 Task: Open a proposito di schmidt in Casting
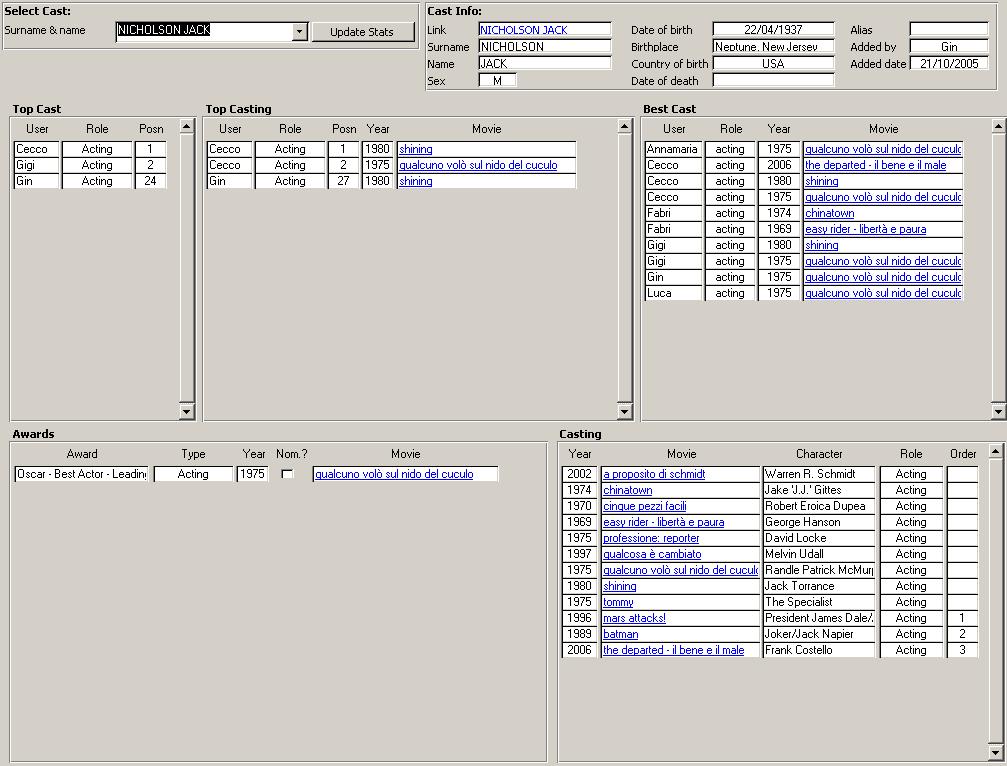(654, 474)
